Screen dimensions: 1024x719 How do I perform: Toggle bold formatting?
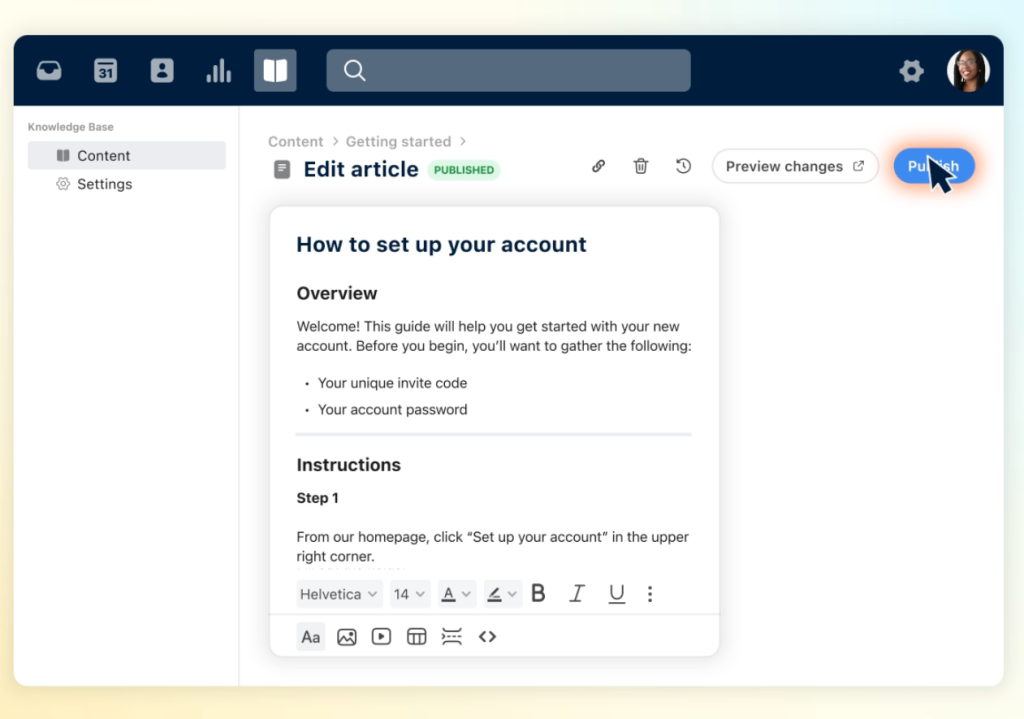(538, 593)
